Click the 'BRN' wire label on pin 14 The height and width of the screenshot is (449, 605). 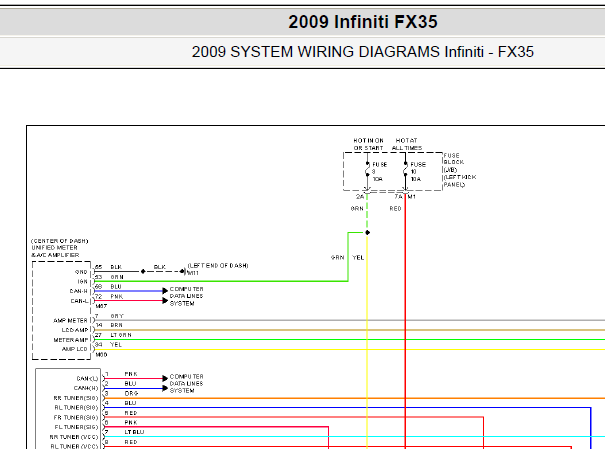117,325
